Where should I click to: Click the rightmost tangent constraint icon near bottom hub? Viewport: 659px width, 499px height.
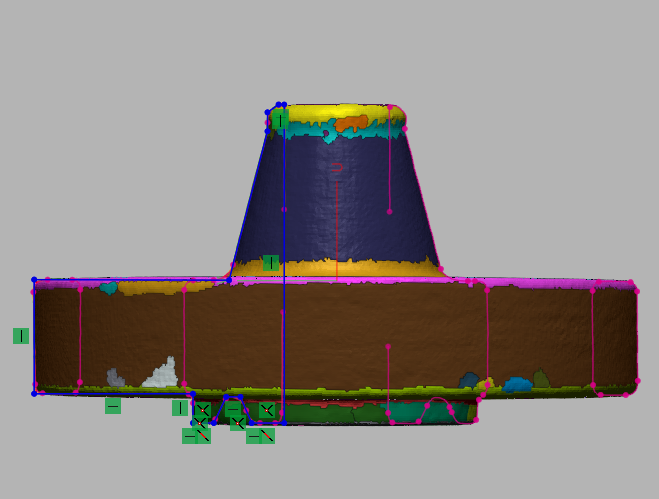(267, 410)
